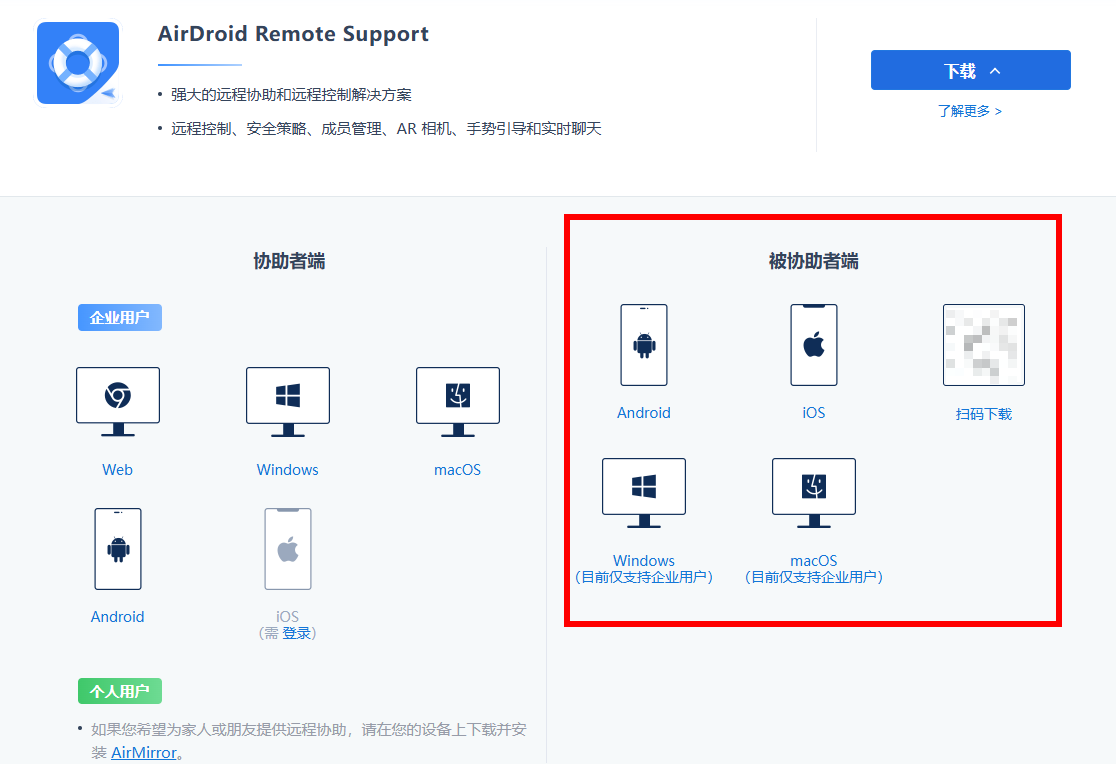
Task: Select the Windows monitor icon under 被协助者端
Action: (644, 493)
